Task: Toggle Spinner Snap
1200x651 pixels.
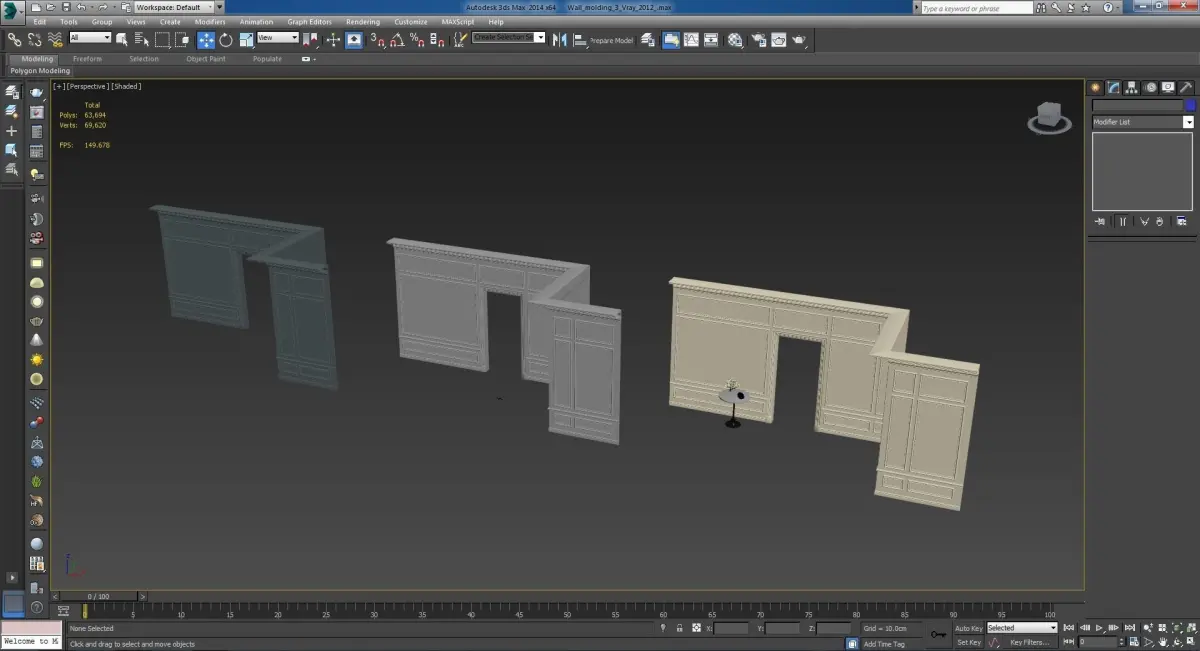Action: (437, 40)
